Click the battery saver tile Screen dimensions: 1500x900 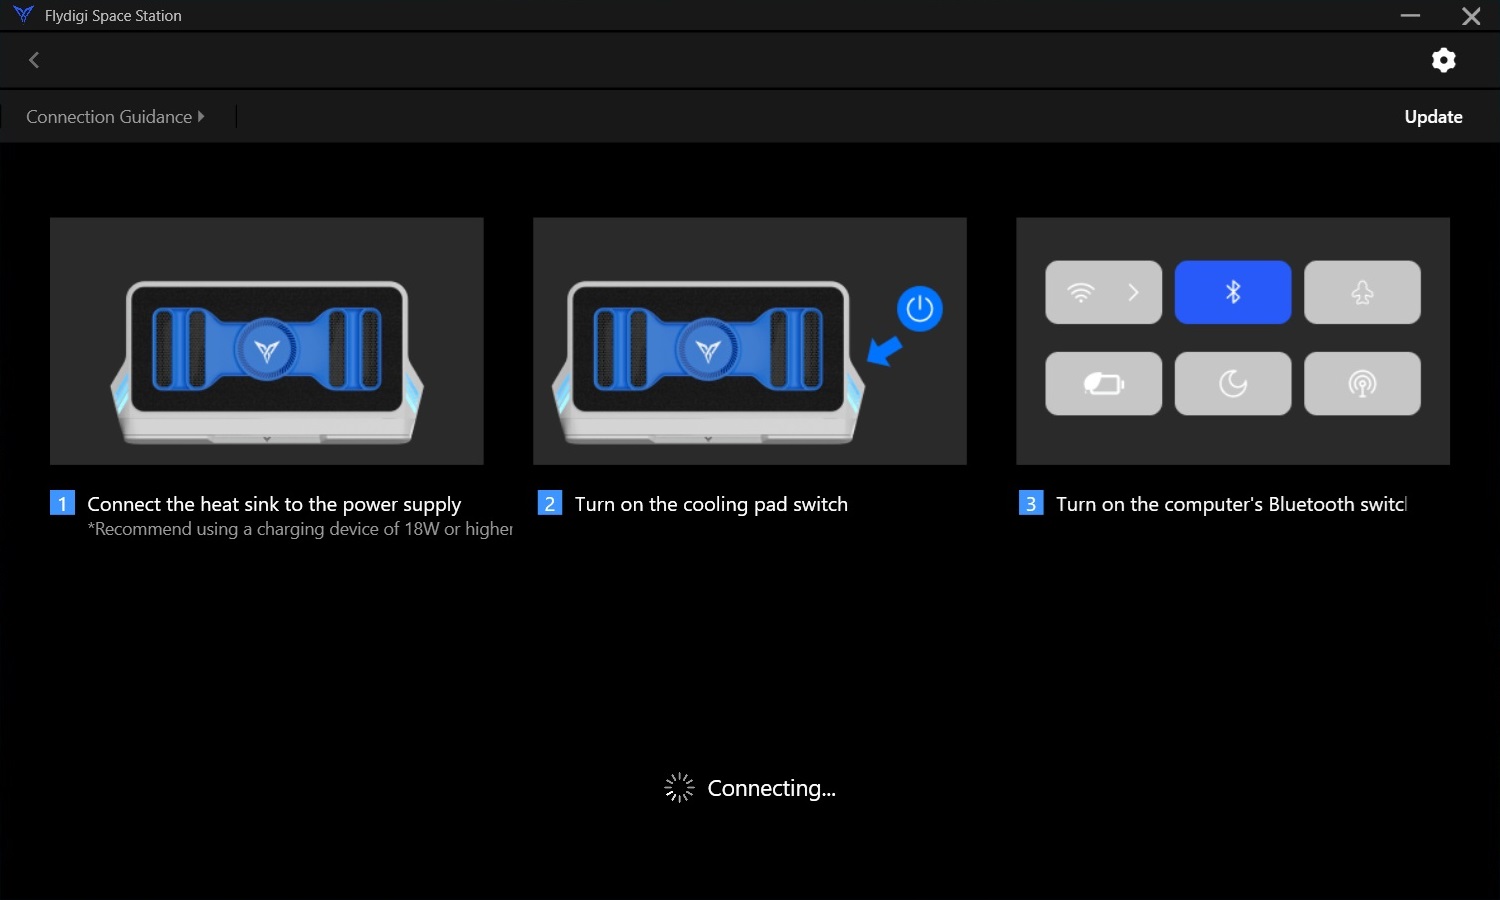[1103, 383]
